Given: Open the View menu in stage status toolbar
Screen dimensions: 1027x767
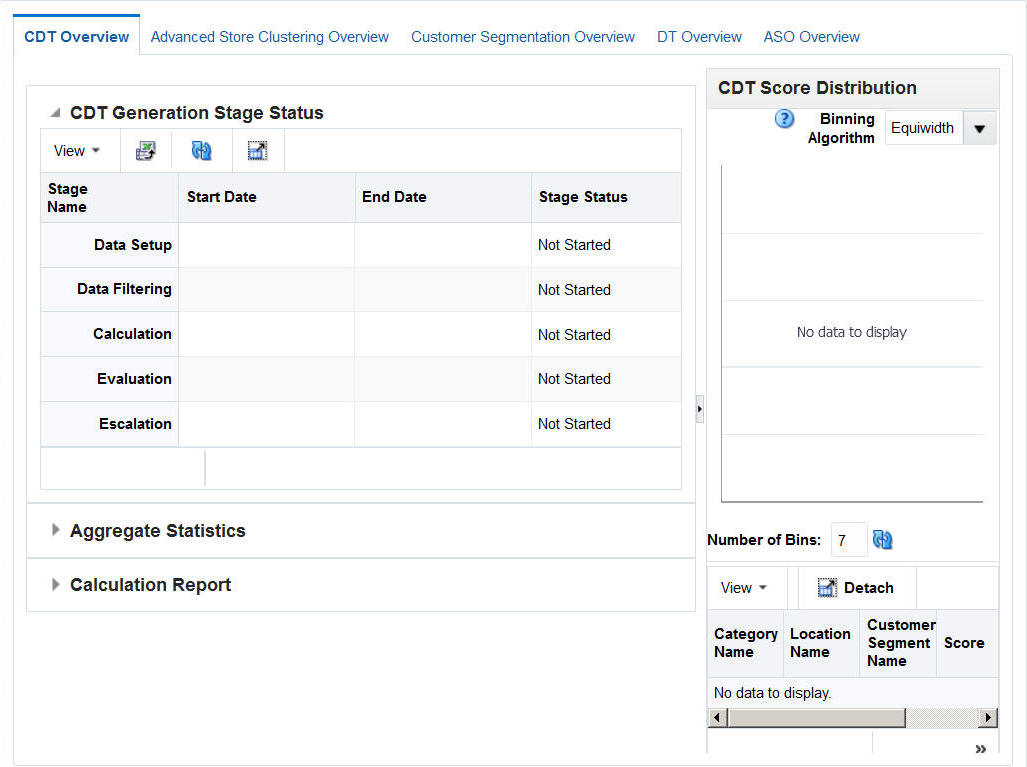Looking at the screenshot, I should tap(77, 151).
